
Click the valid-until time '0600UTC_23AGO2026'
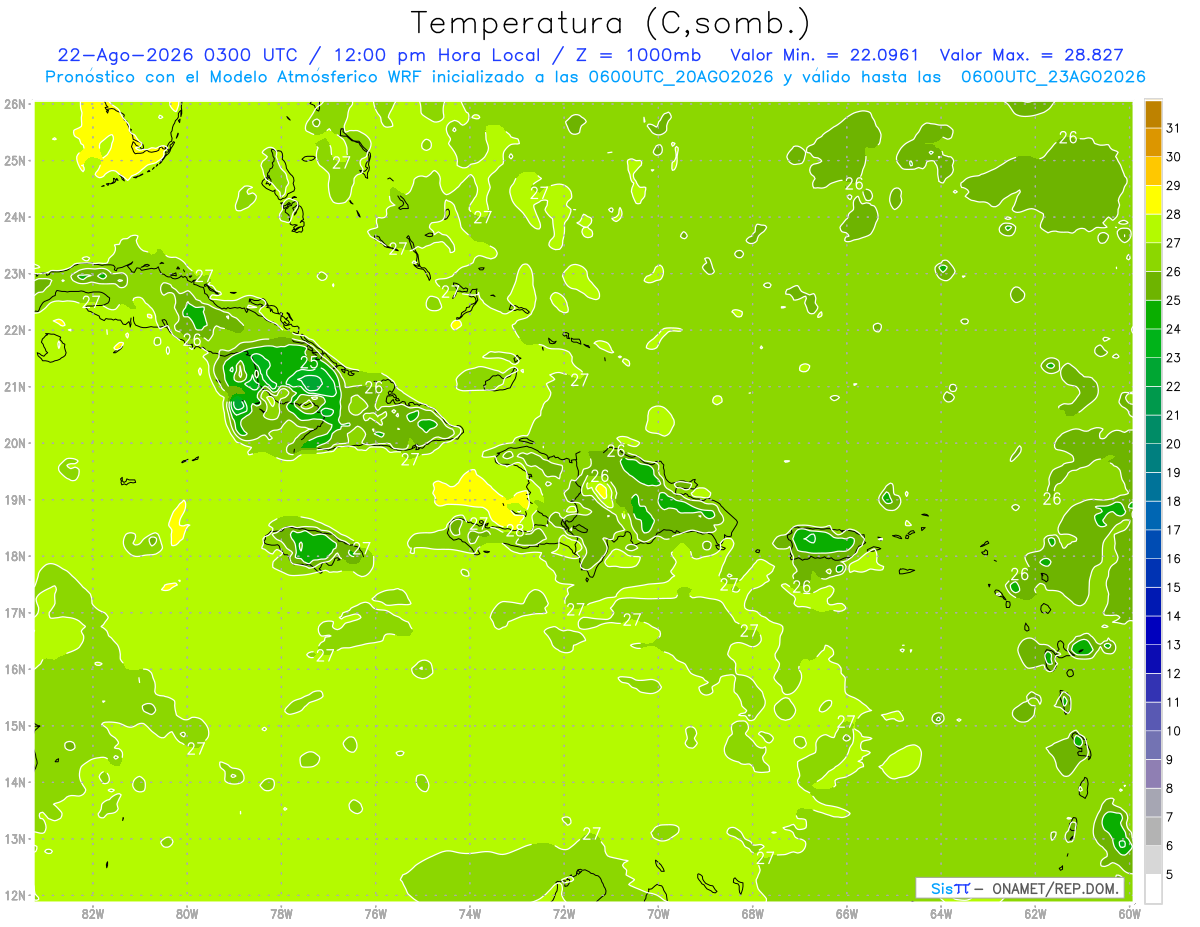click(1053, 77)
